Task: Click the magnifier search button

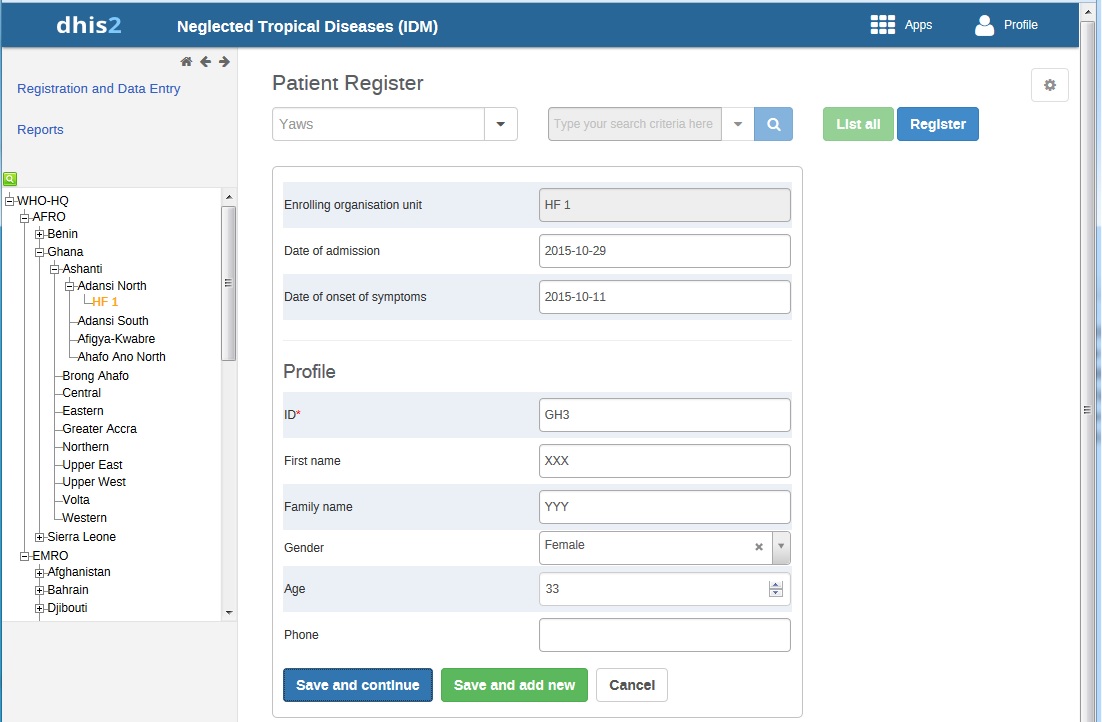Action: coord(773,124)
